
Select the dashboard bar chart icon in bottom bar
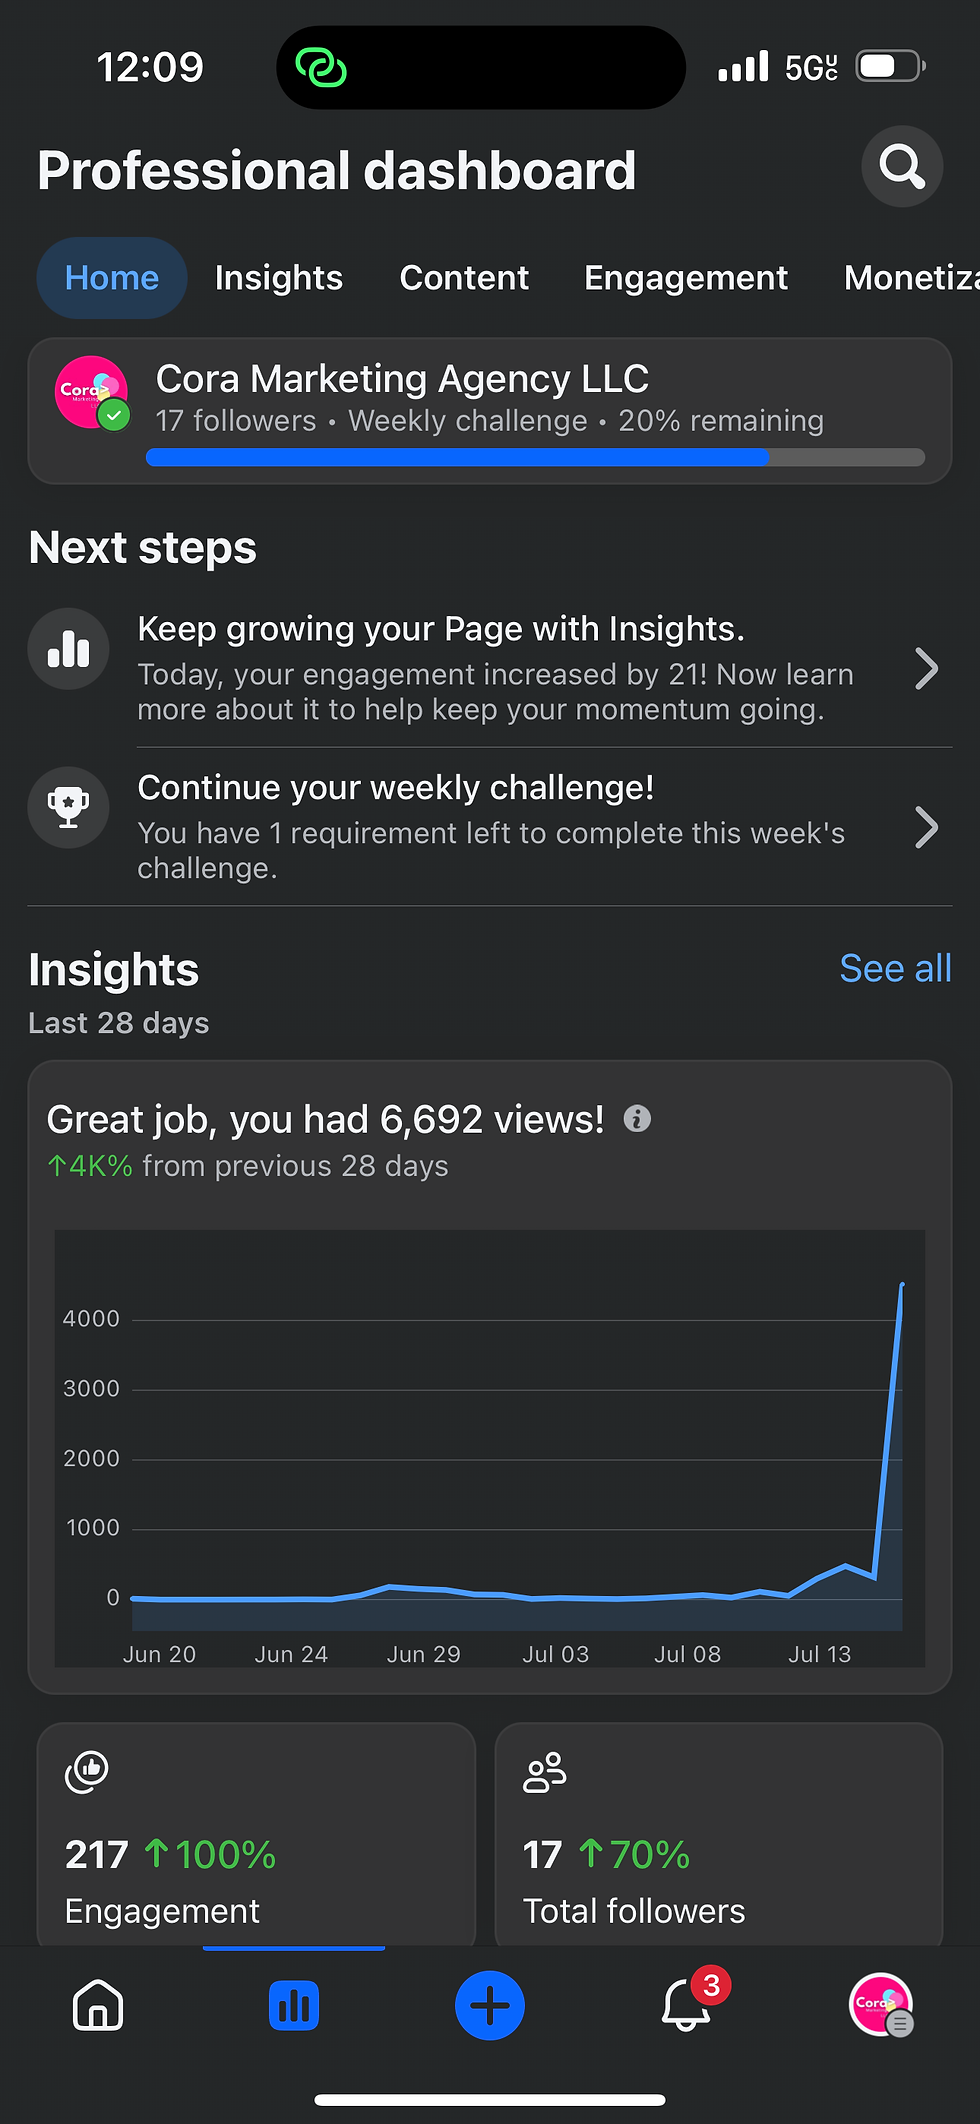(294, 2005)
